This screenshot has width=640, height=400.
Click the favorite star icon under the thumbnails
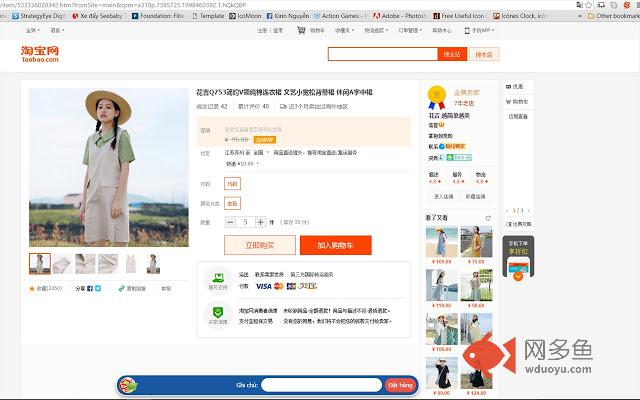coord(32,289)
